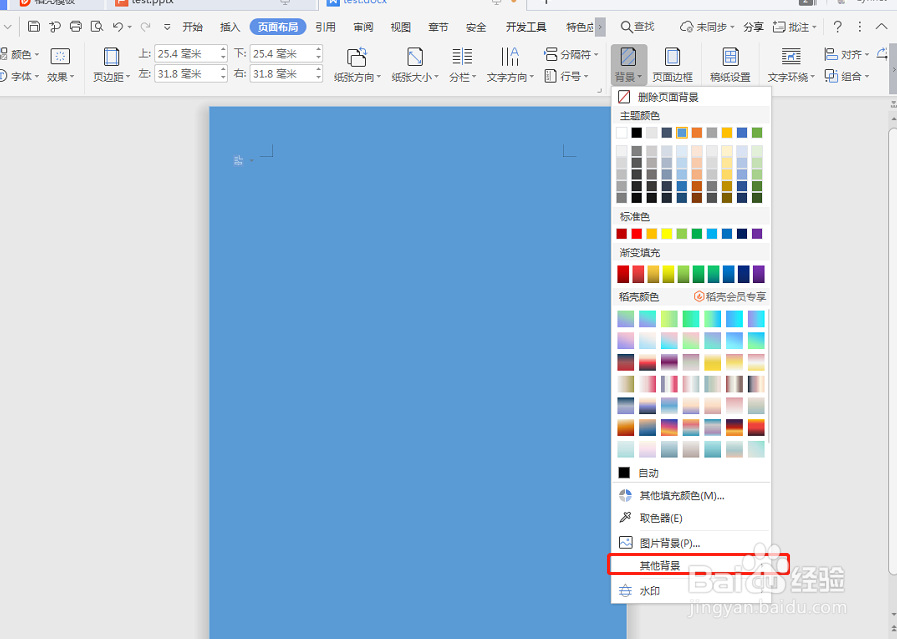
Task: Pick the standard purple color swatch
Action: click(757, 233)
